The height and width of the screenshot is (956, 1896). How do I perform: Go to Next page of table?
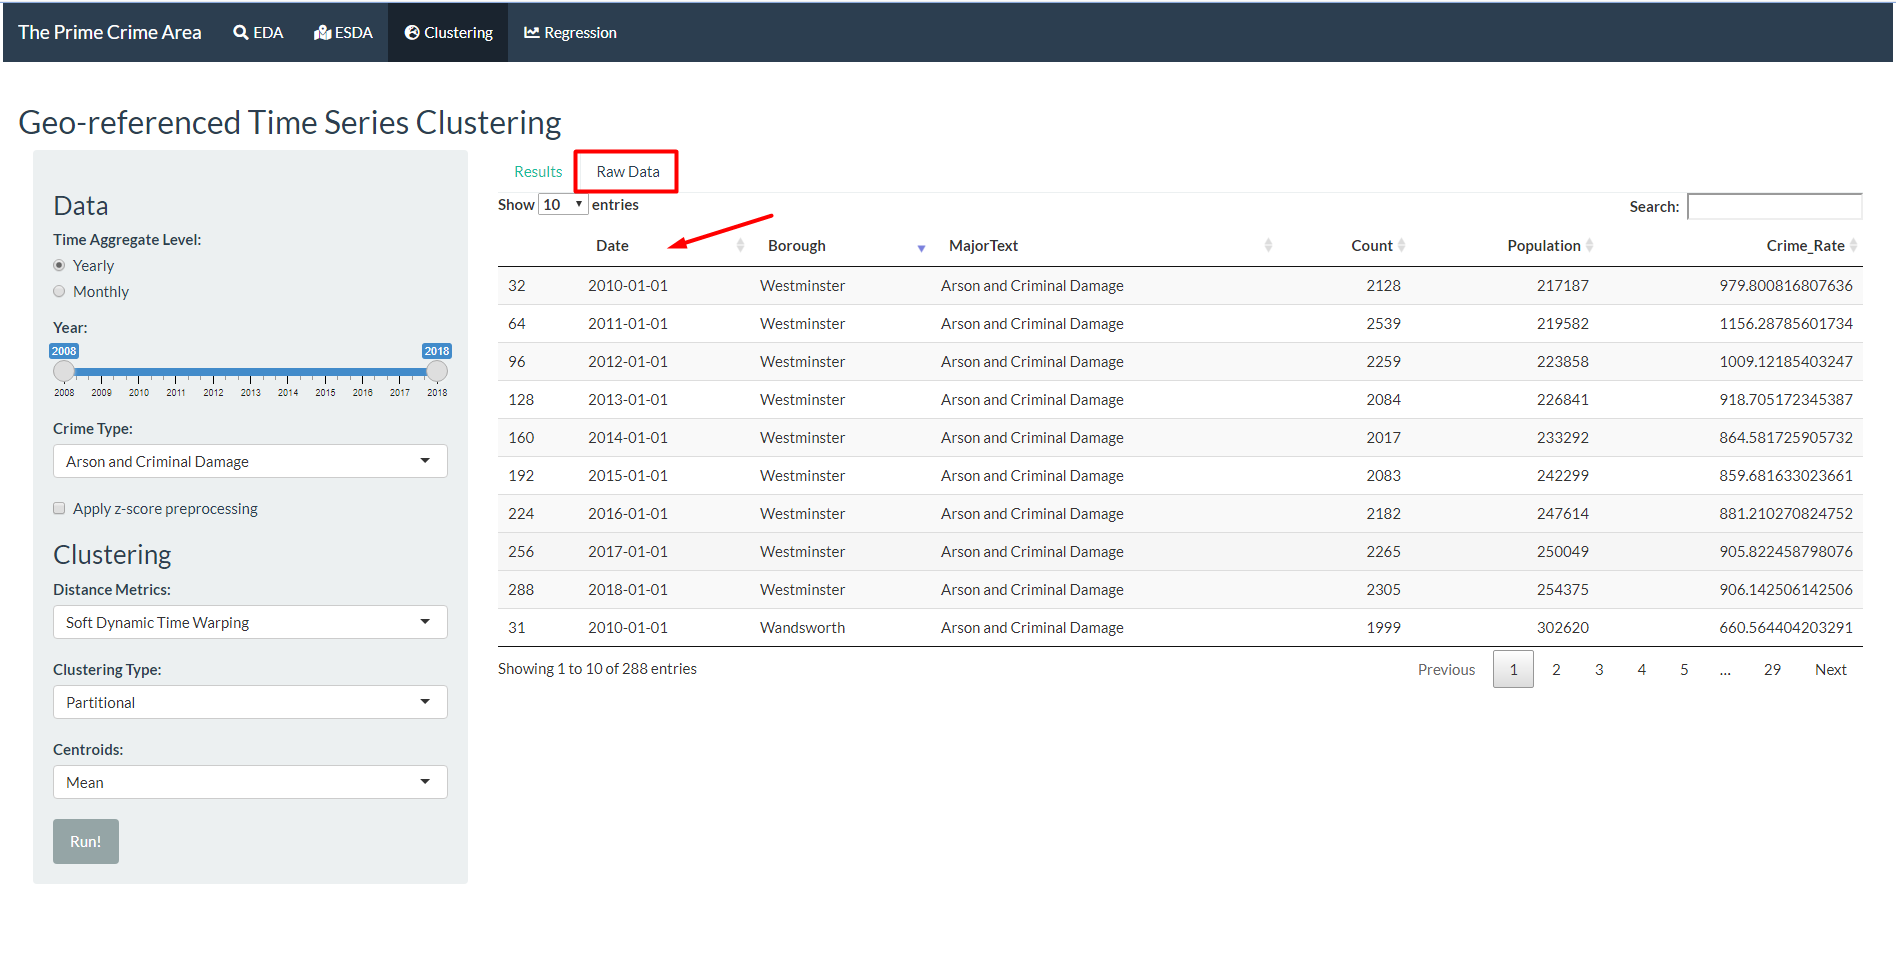click(x=1830, y=670)
